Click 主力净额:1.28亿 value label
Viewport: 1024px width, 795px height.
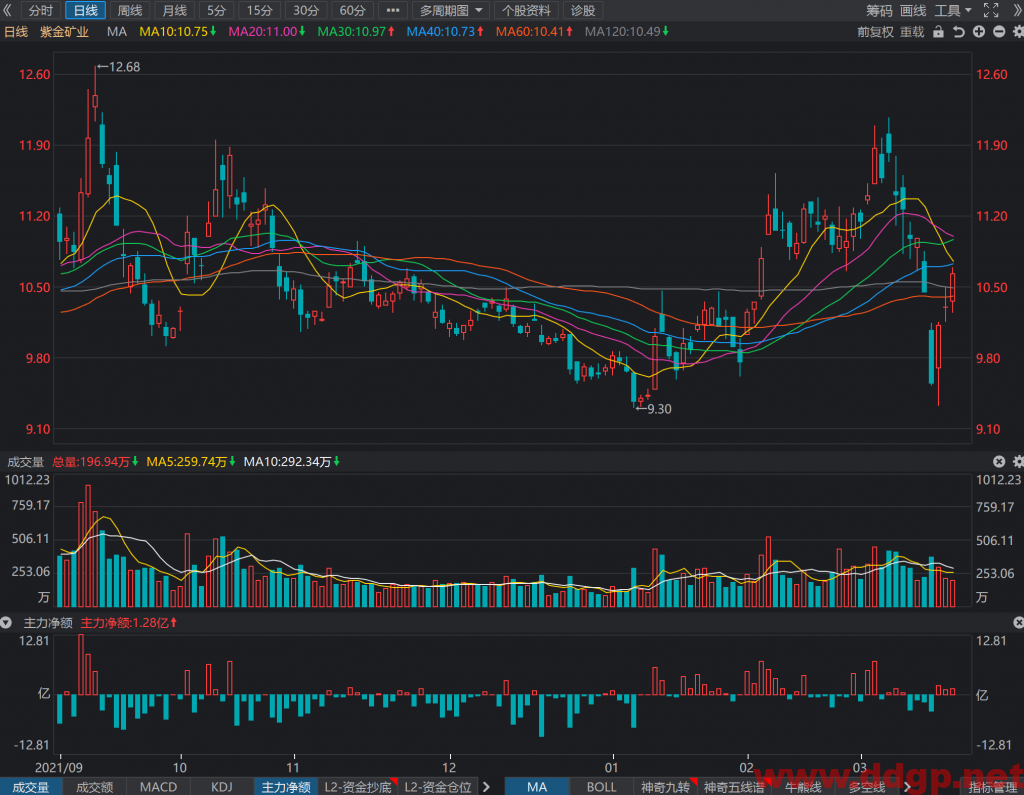tap(129, 623)
